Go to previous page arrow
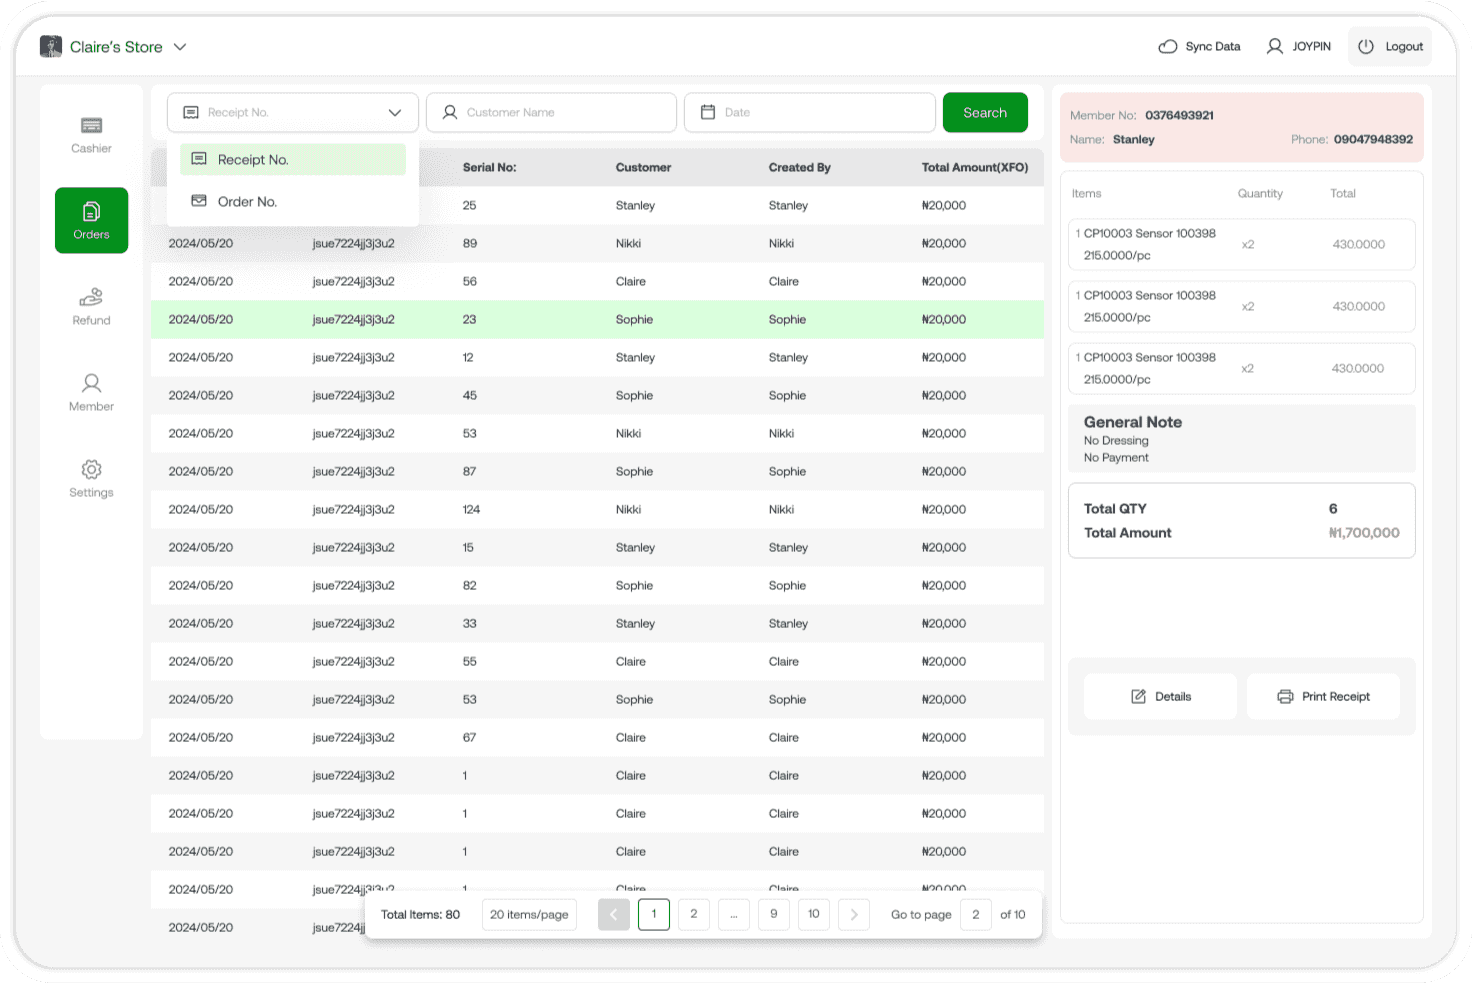The image size is (1472, 984). [614, 914]
